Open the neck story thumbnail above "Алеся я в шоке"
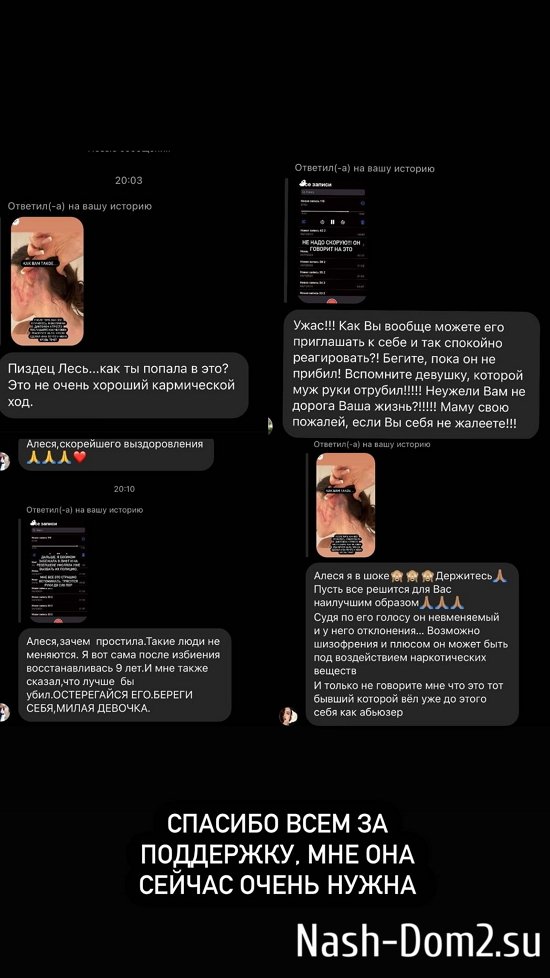 pos(345,505)
